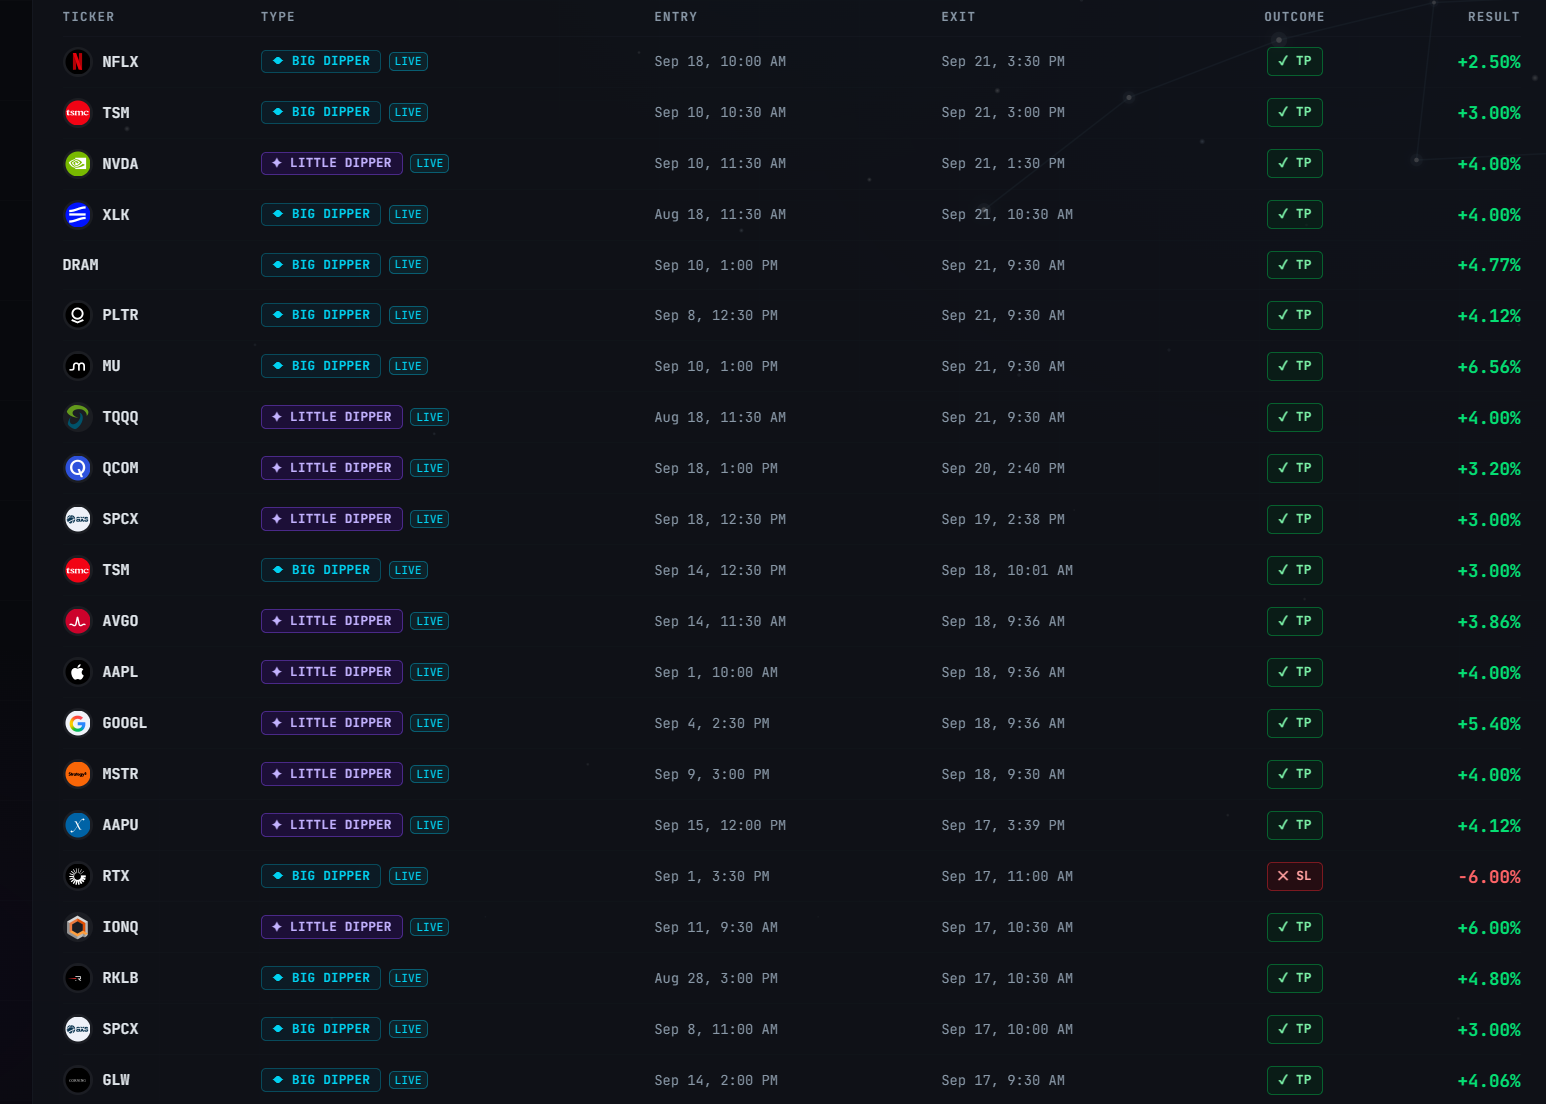Screen dimensions: 1546x1104
Task: Click the exit time 'Sep 19, 2:38 PM'
Action: (x=1003, y=520)
